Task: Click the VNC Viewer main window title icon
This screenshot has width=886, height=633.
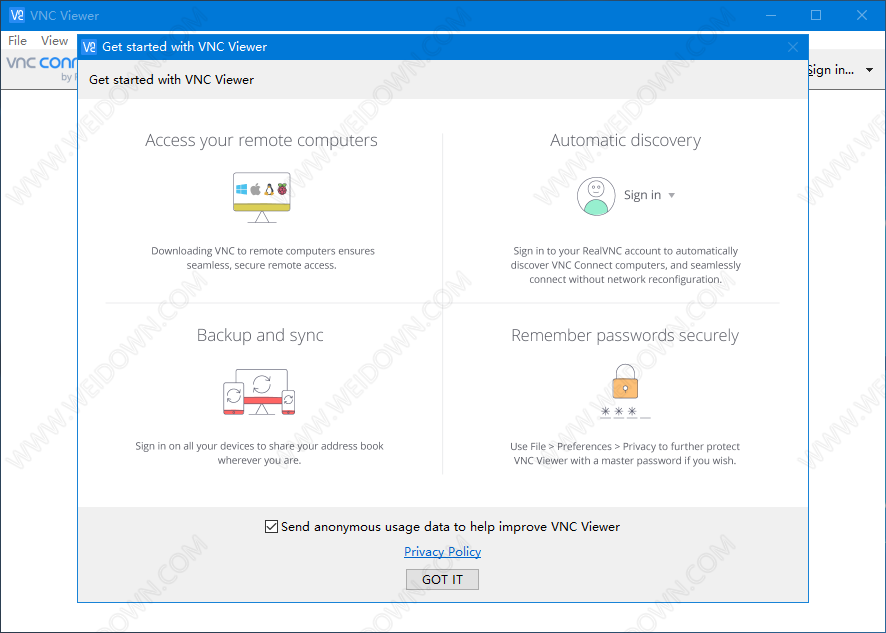Action: coord(16,15)
